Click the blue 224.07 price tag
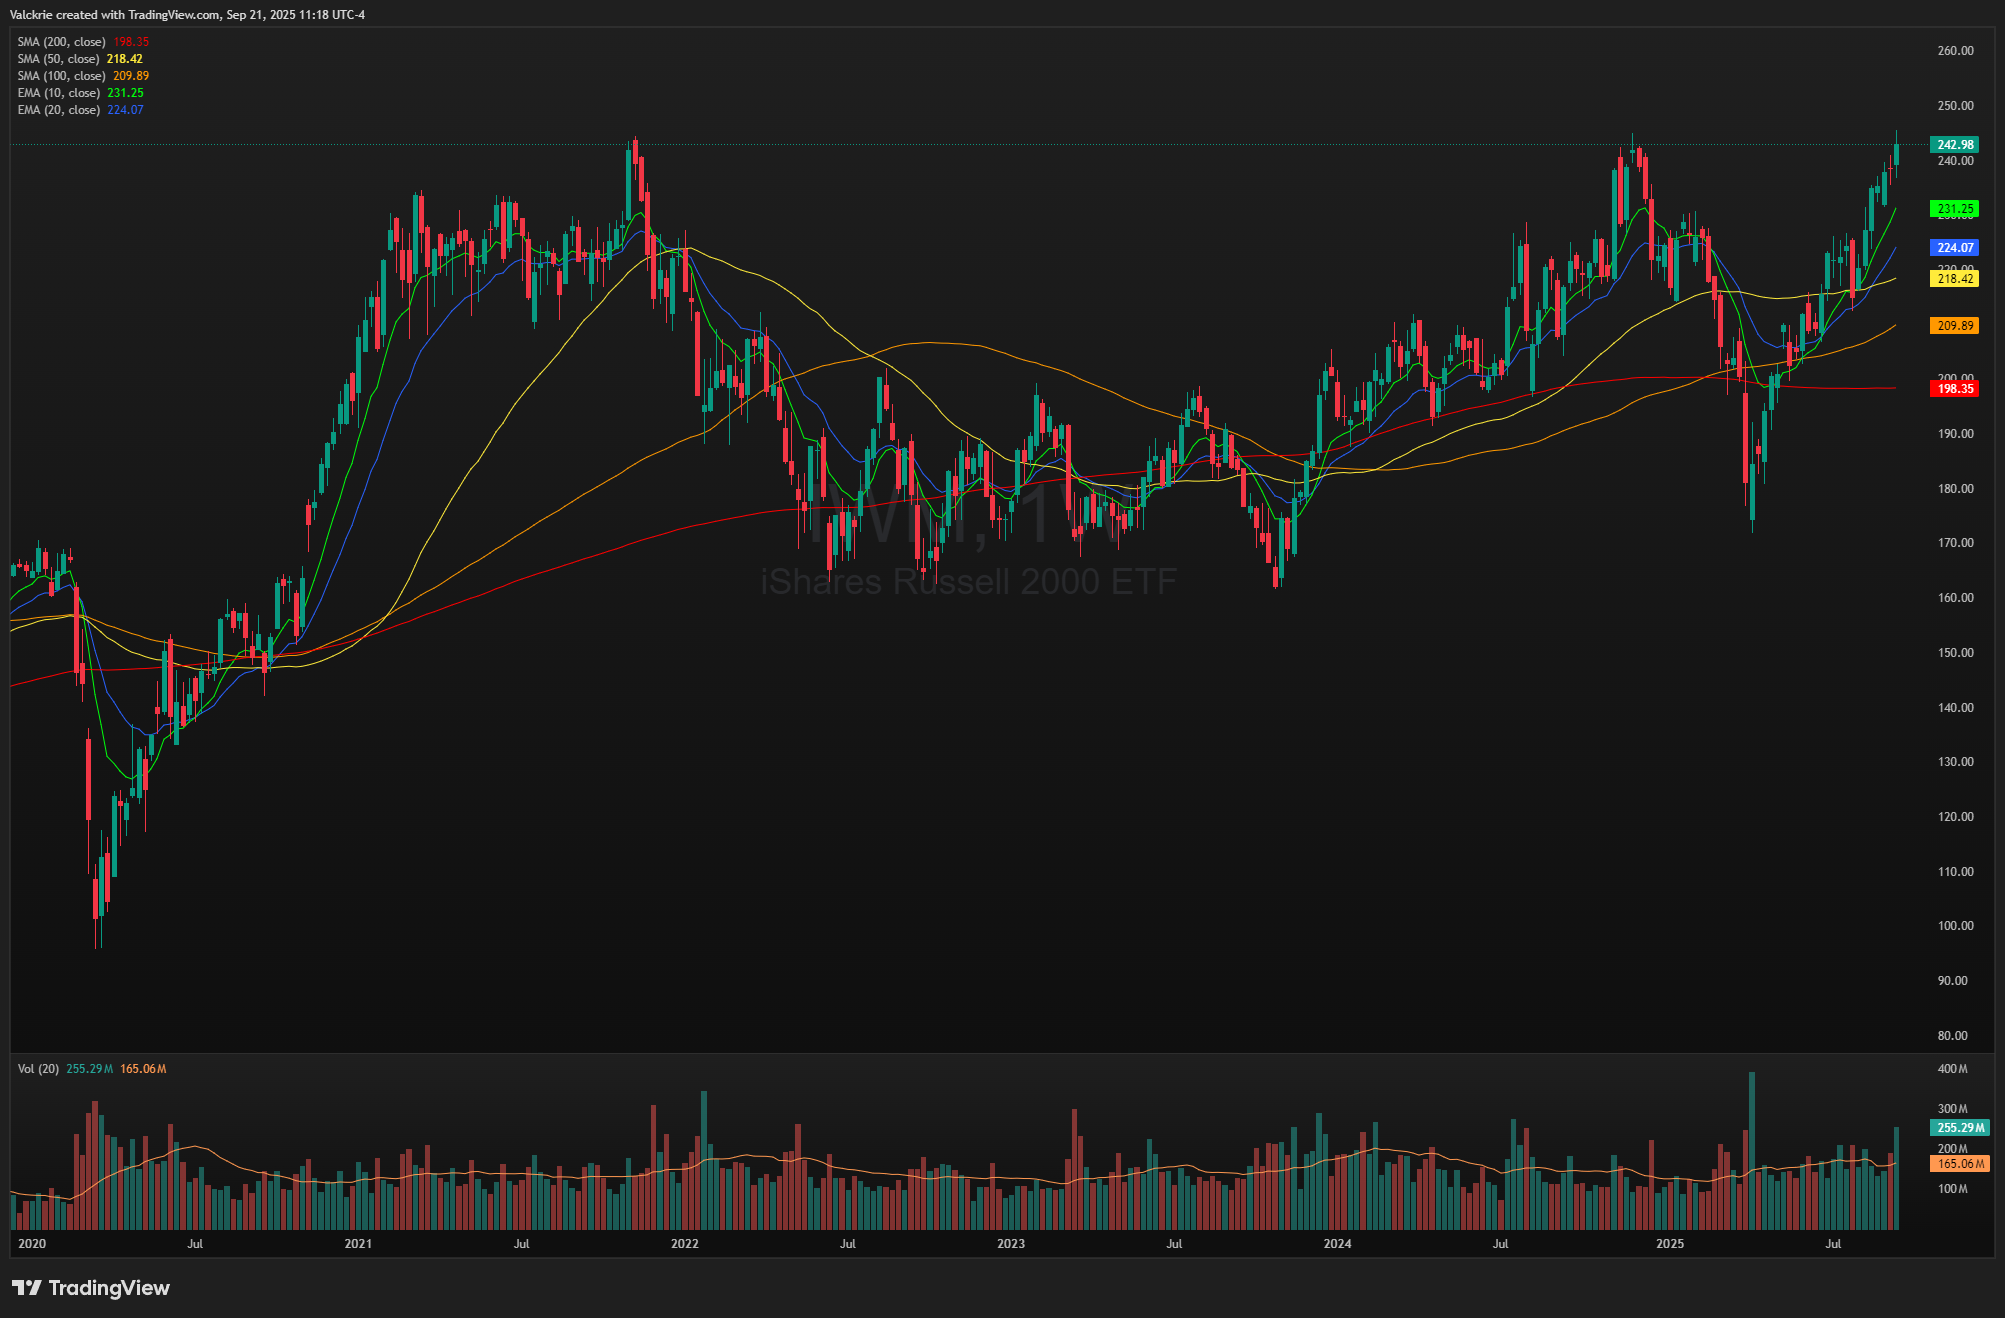Viewport: 2005px width, 1318px height. (x=1954, y=248)
